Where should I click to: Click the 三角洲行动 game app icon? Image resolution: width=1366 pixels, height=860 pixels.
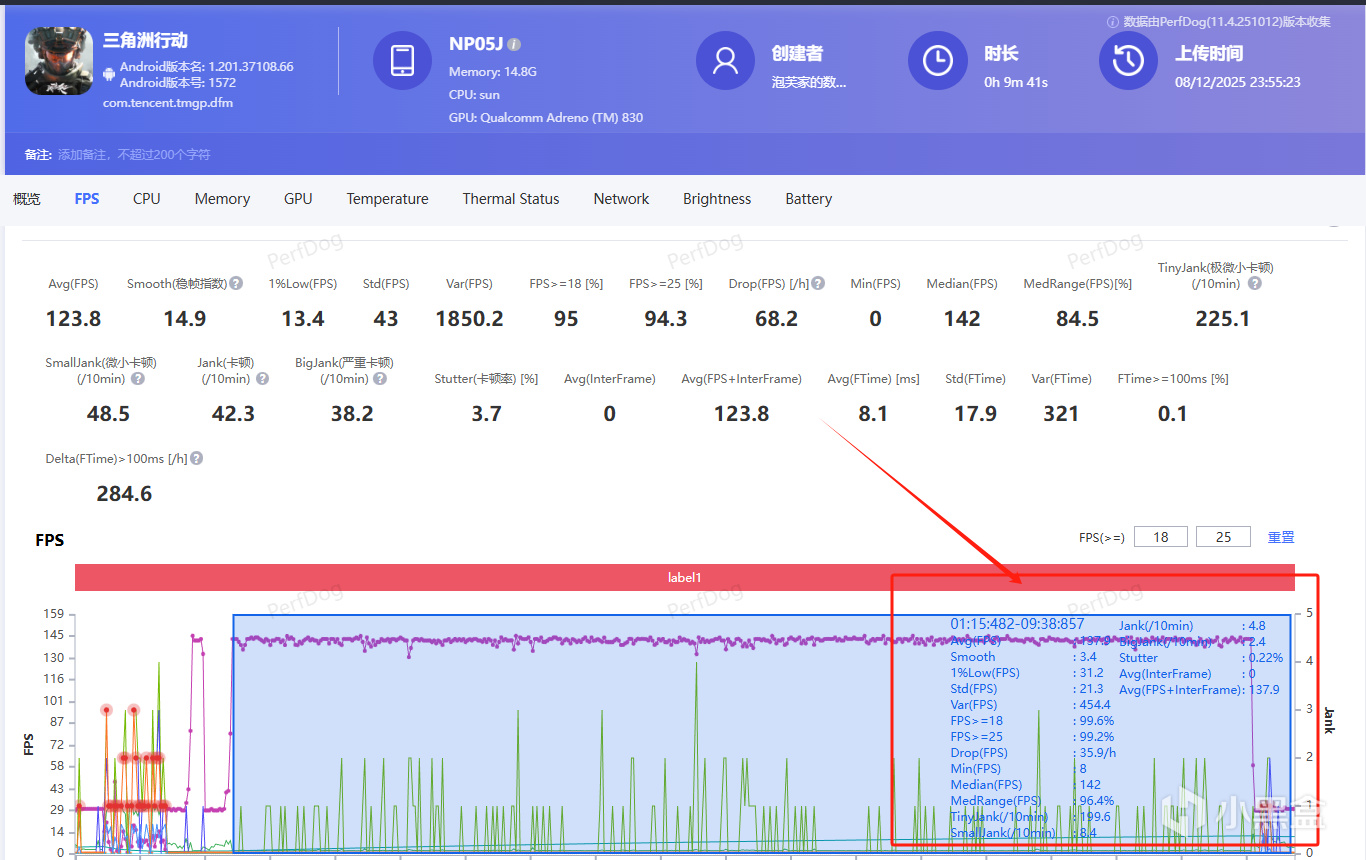[x=59, y=60]
